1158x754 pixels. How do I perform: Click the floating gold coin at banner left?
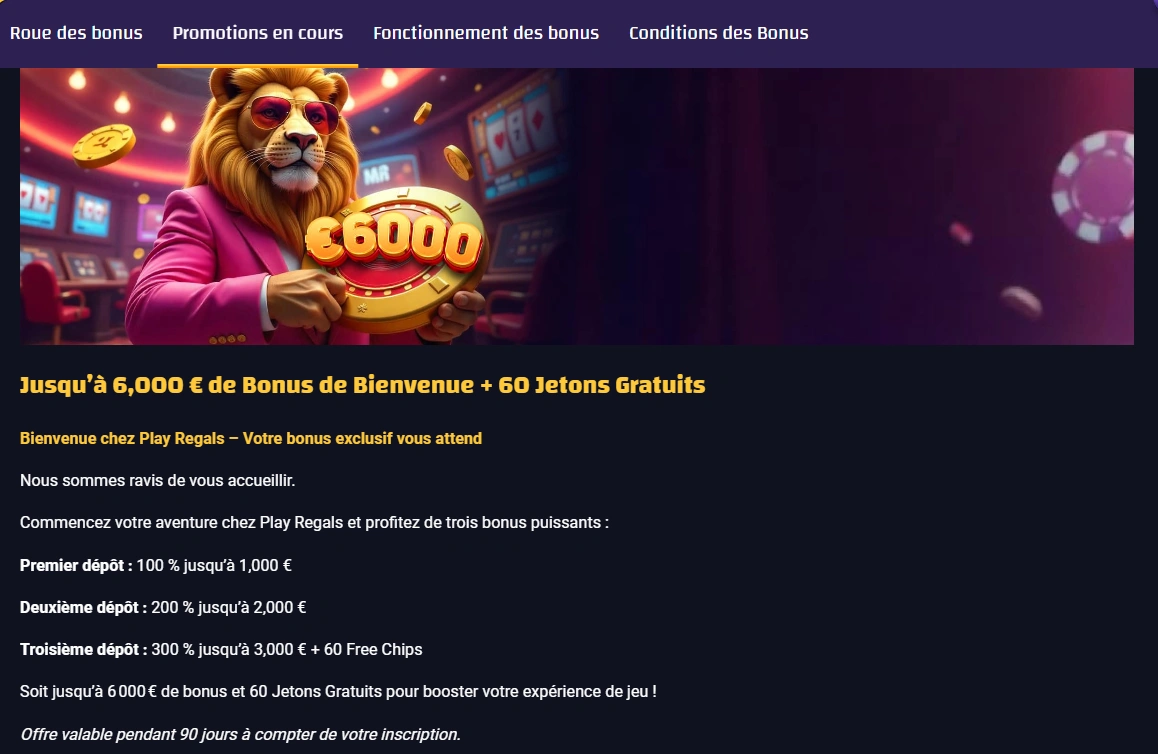click(x=104, y=145)
